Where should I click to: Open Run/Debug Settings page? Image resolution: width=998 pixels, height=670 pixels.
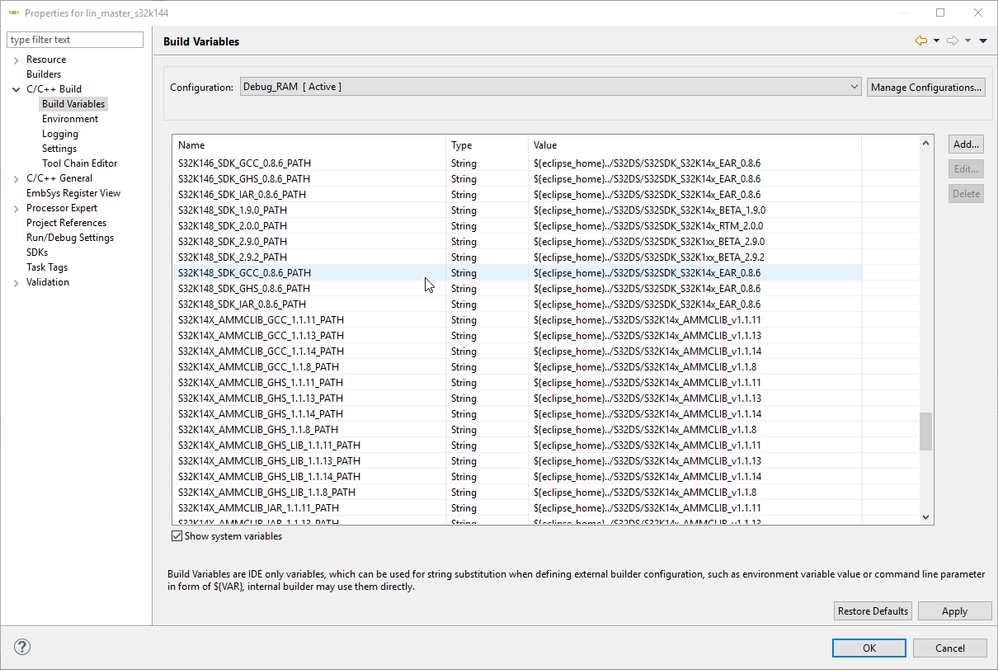click(70, 237)
